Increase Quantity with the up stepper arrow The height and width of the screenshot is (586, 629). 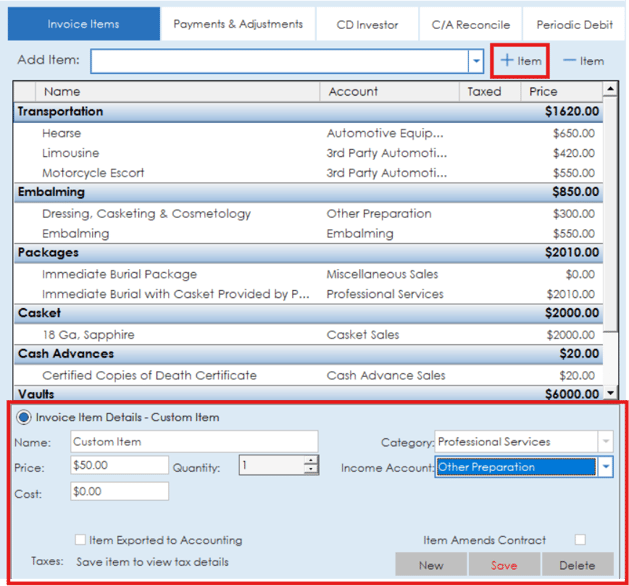pyautogui.click(x=311, y=461)
